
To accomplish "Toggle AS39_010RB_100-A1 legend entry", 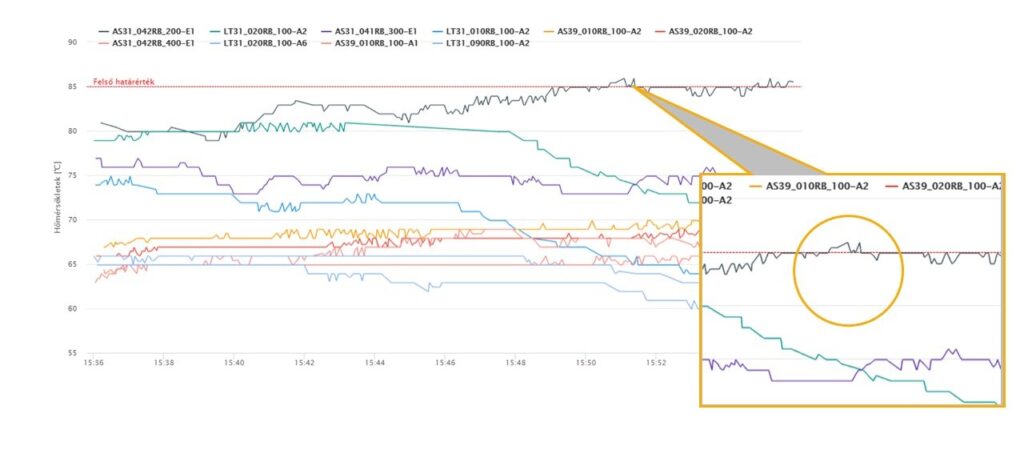I will click(368, 43).
